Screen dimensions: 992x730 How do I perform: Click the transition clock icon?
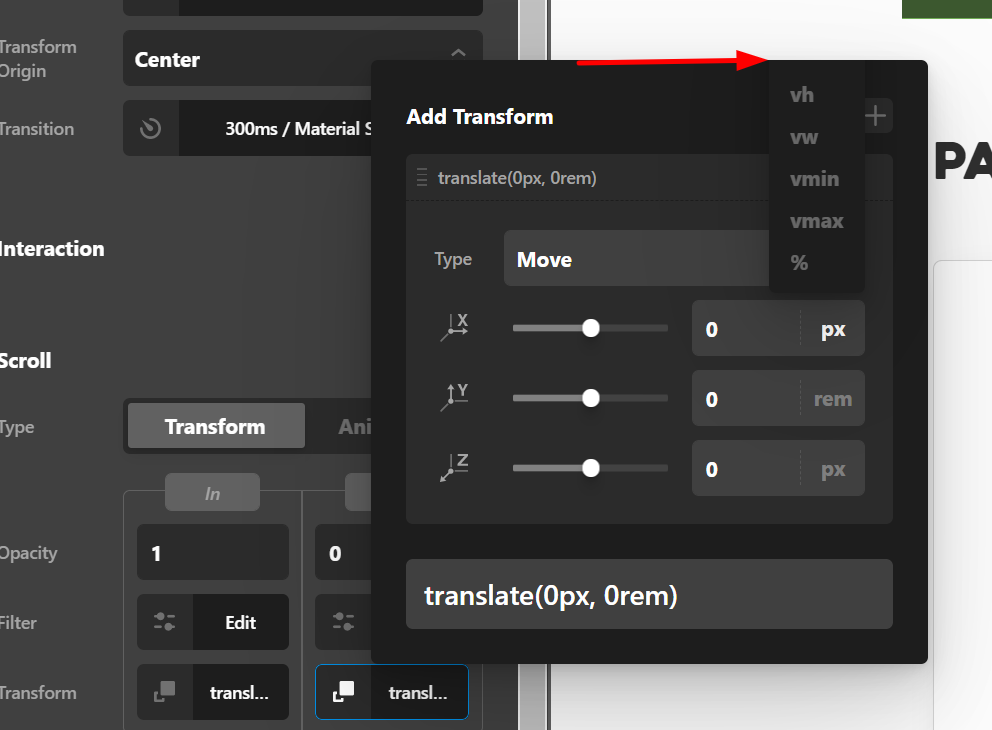click(151, 128)
